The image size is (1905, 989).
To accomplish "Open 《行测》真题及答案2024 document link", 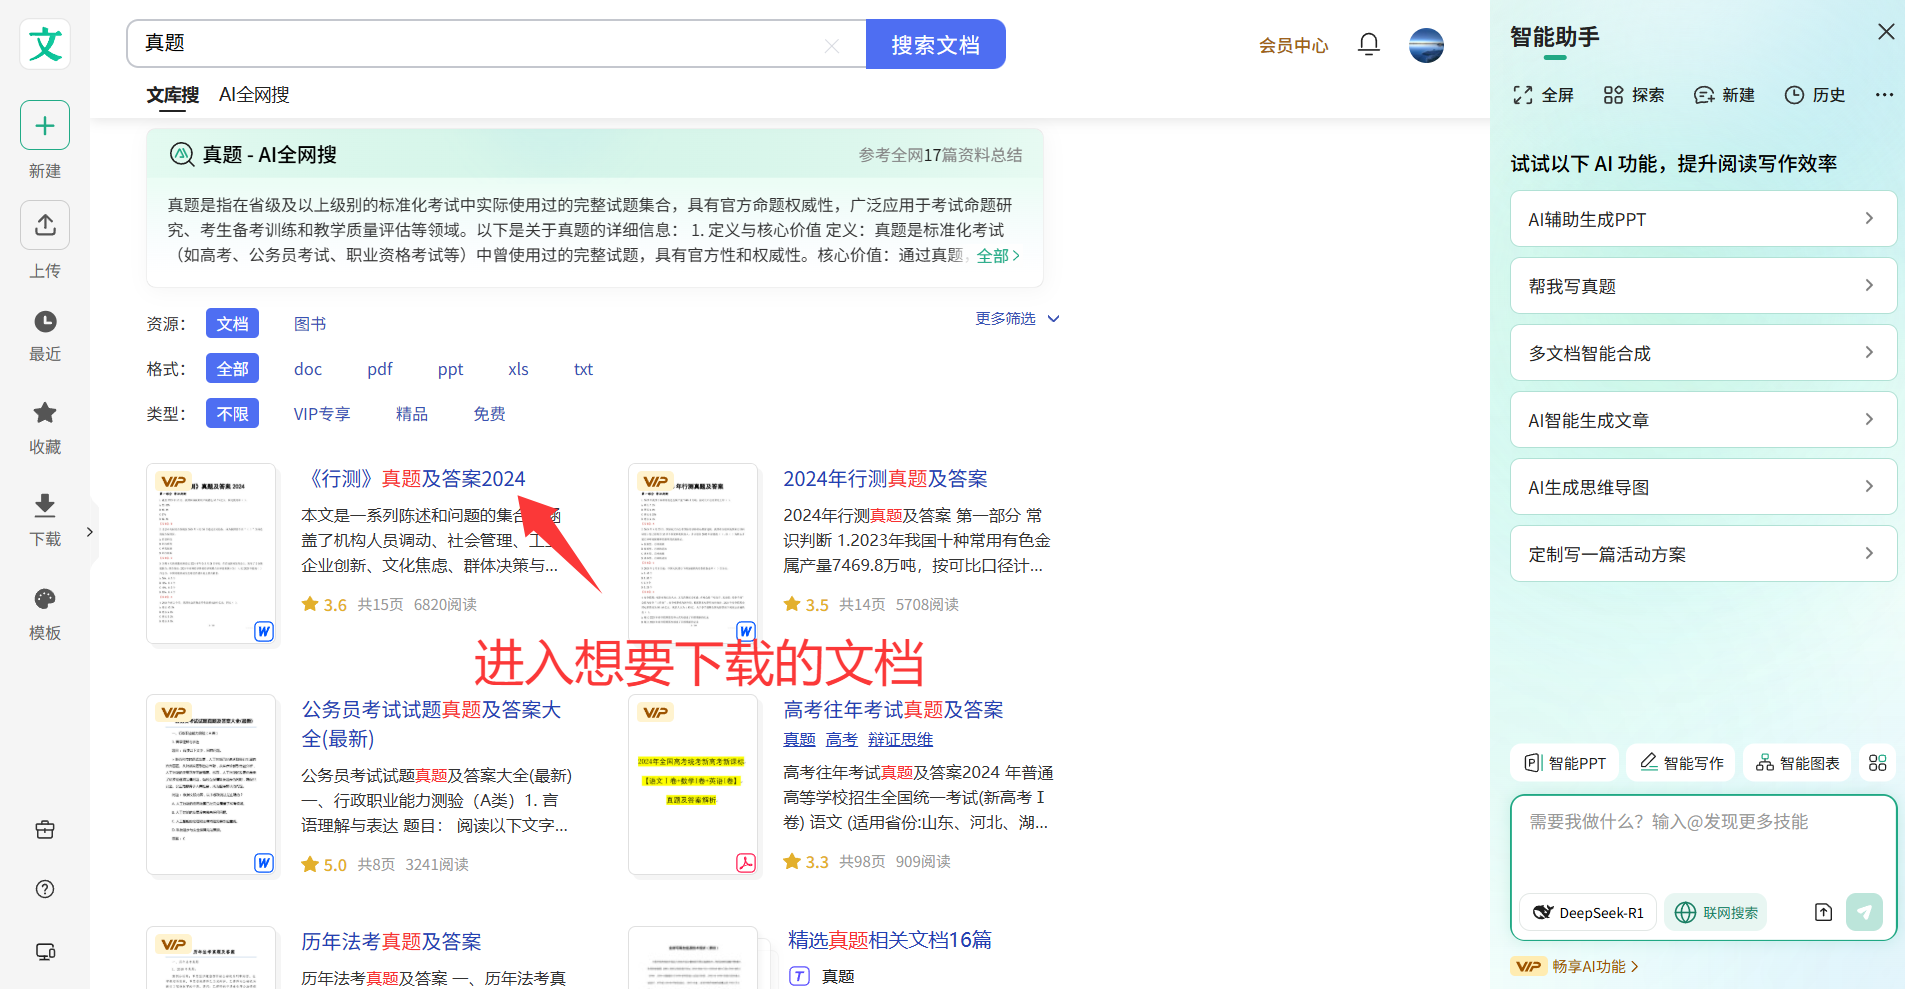I will [414, 479].
